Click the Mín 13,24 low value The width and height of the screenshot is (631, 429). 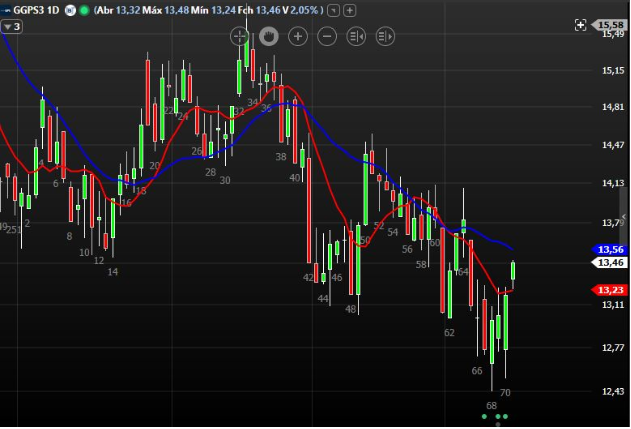pos(213,10)
